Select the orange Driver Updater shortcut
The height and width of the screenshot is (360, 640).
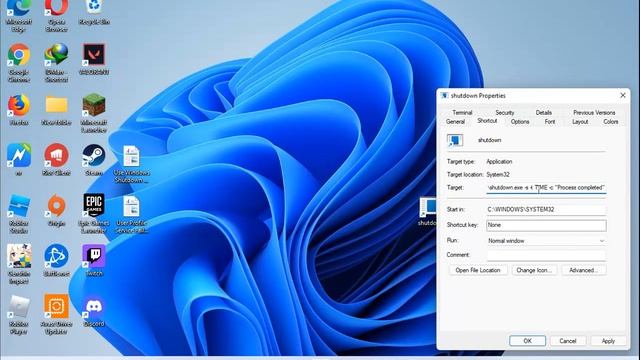56,314
